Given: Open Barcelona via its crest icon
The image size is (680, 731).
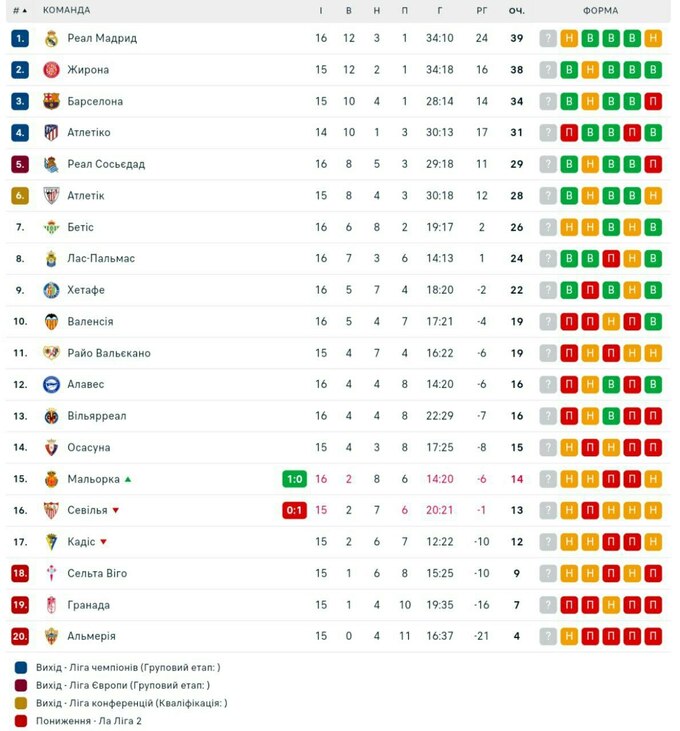Looking at the screenshot, I should (52, 101).
